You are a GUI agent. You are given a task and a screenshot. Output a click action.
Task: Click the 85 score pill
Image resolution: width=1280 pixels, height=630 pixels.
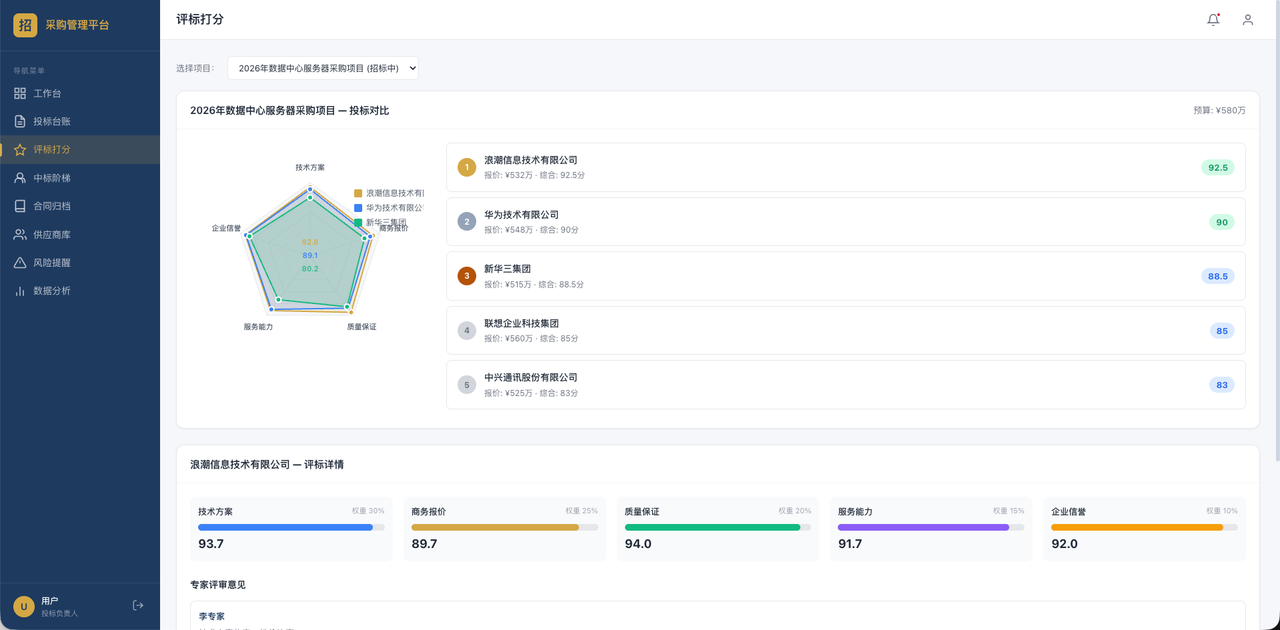1222,330
